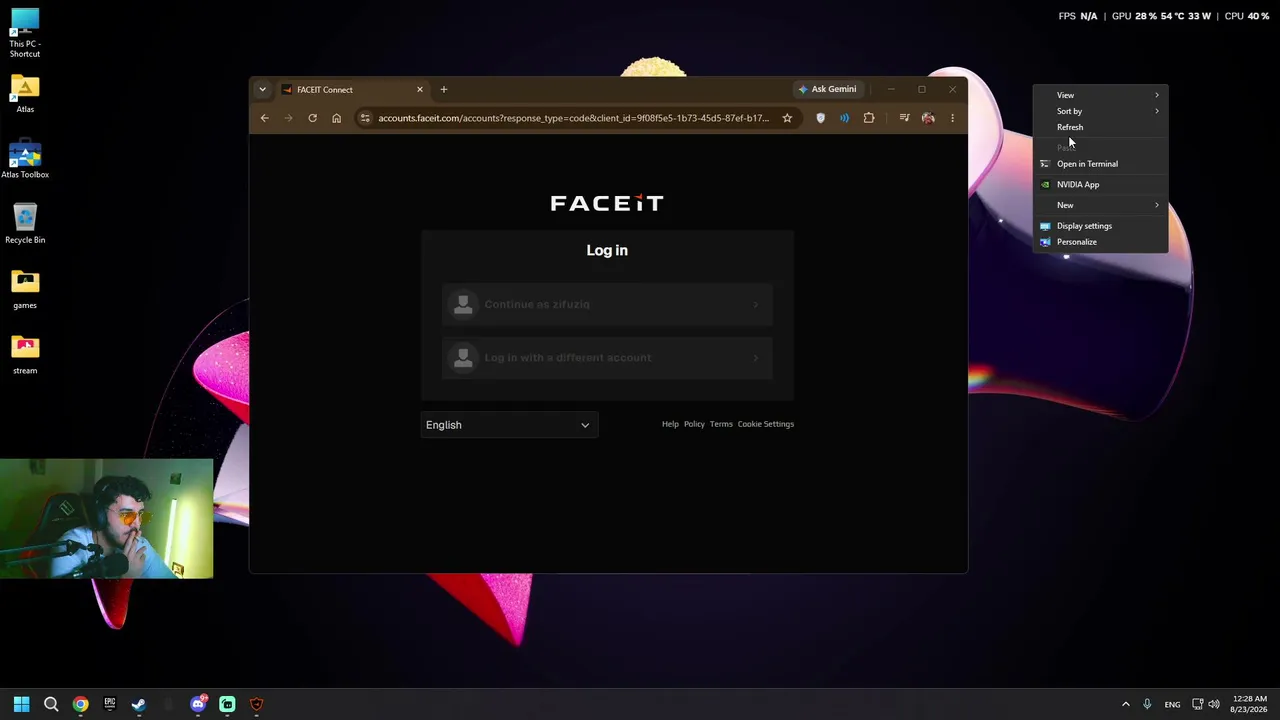1280x720 pixels.
Task: Open the orange FACEIT taskbar app
Action: pyautogui.click(x=257, y=704)
